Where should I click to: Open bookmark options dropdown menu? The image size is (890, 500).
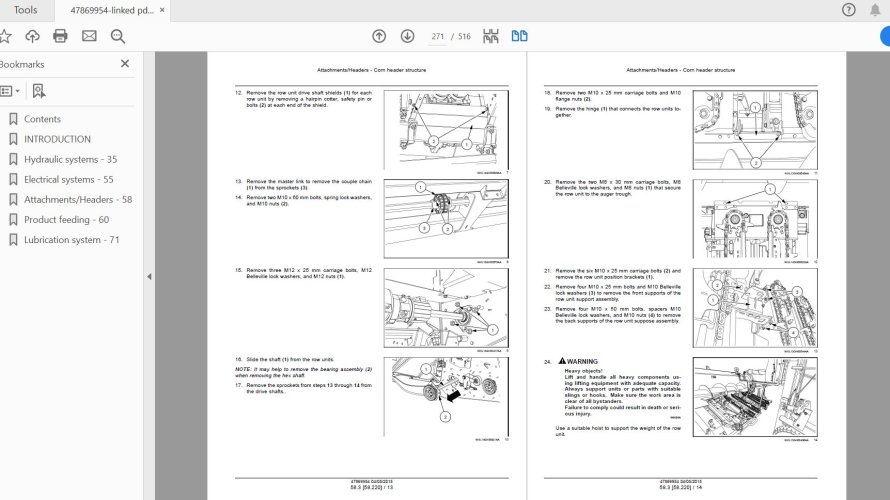[9, 91]
